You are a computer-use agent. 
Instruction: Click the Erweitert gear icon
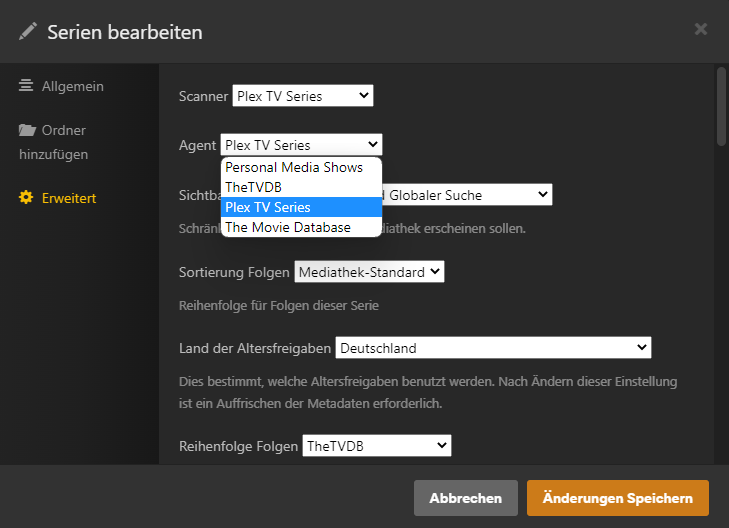tap(26, 198)
